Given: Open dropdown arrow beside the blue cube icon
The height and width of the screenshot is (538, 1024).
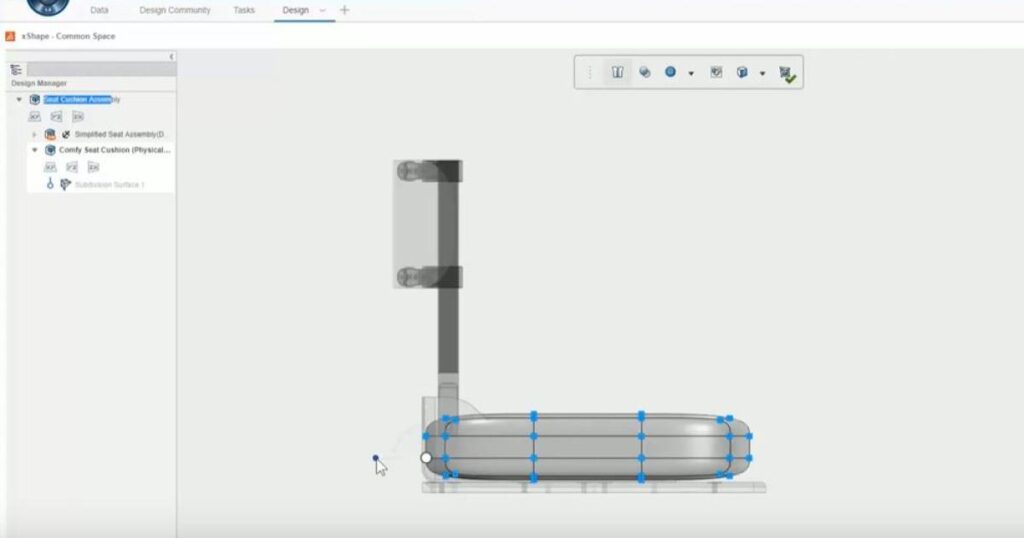Looking at the screenshot, I should (762, 73).
